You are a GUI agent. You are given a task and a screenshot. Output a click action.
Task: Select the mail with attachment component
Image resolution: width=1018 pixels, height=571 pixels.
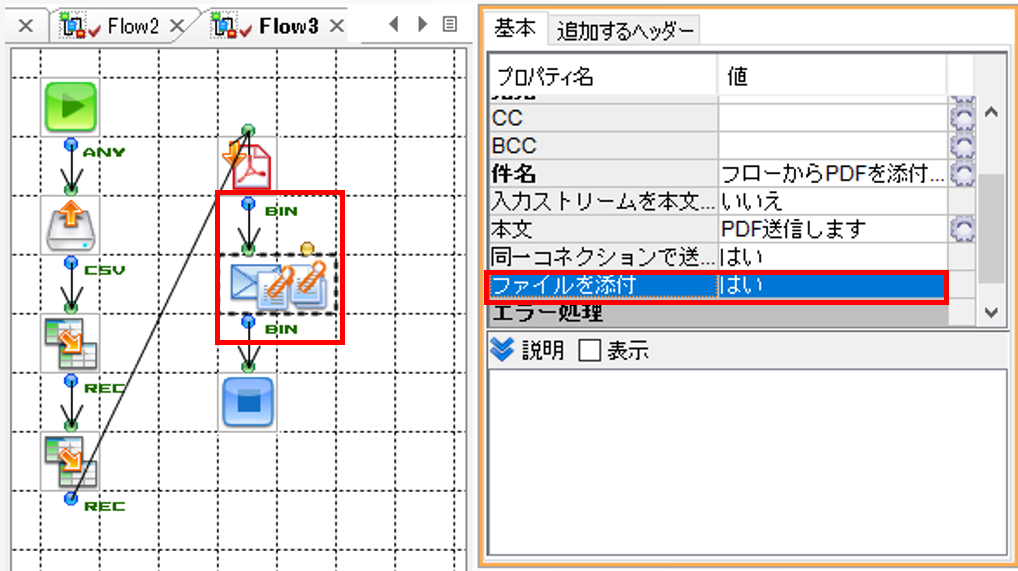point(278,285)
